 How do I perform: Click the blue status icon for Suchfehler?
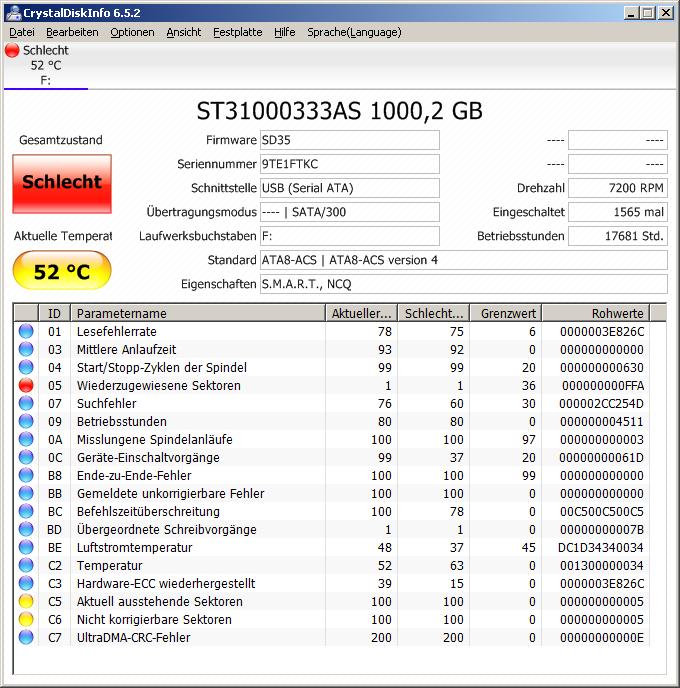click(x=26, y=403)
